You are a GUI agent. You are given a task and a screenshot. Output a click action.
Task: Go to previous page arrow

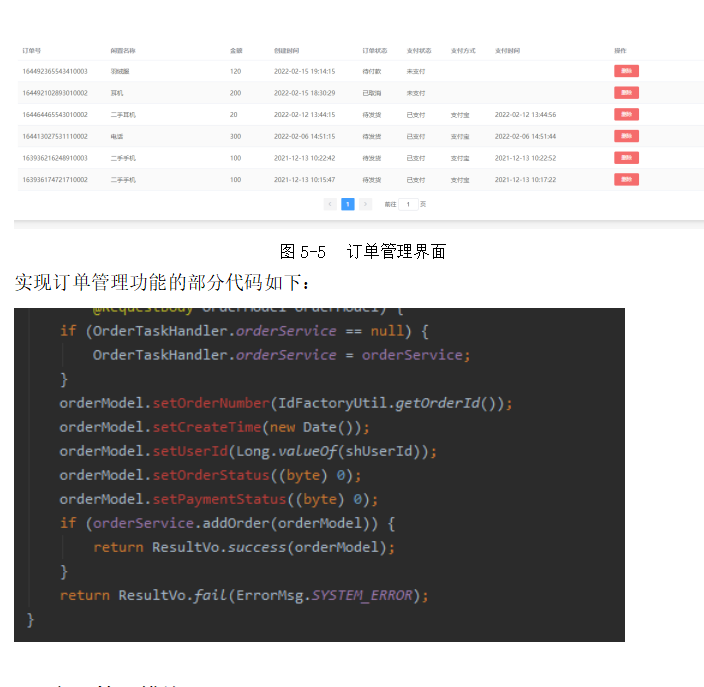[330, 204]
